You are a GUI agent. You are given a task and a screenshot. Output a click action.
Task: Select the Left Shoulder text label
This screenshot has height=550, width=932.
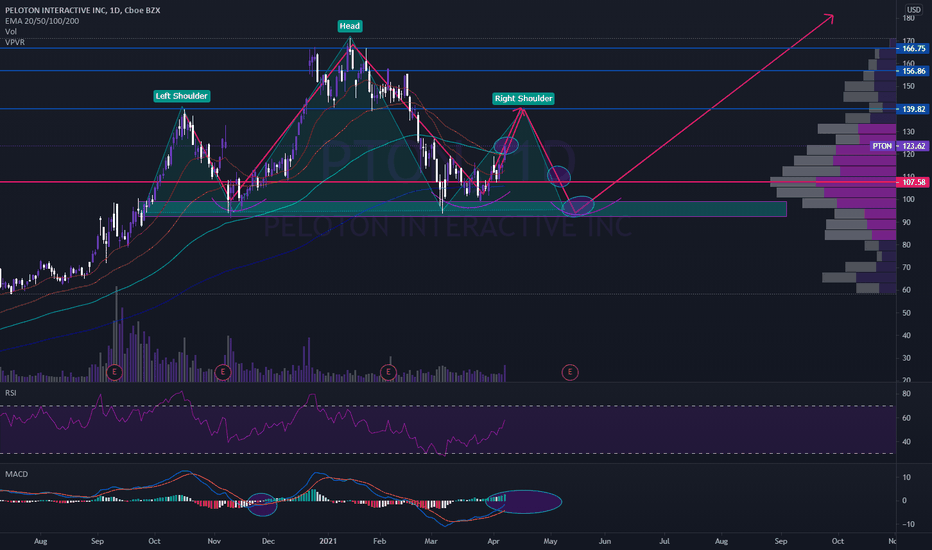point(181,96)
